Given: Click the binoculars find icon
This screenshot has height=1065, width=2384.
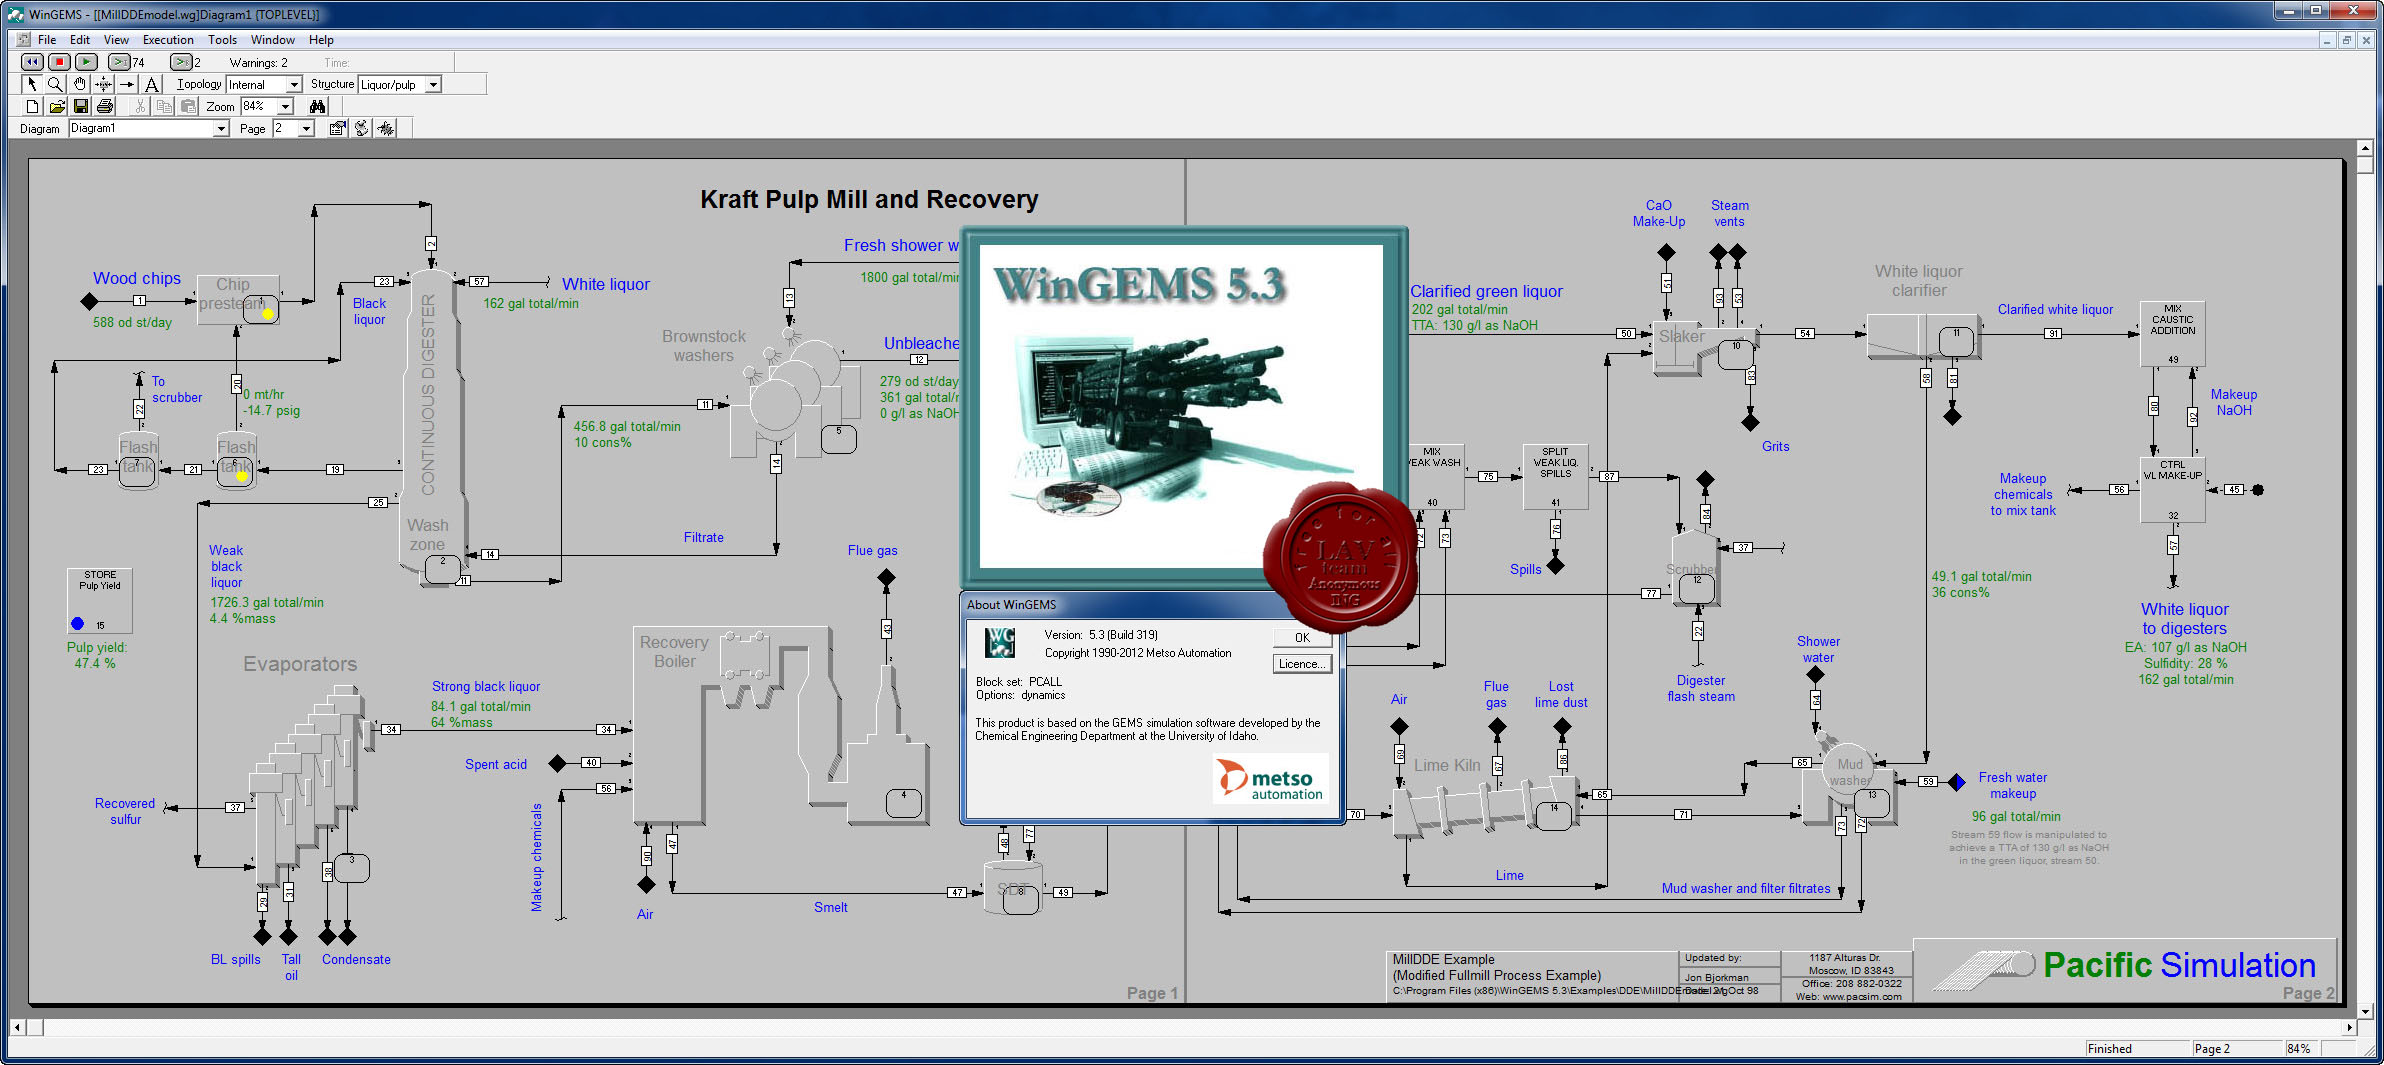Looking at the screenshot, I should (x=317, y=106).
